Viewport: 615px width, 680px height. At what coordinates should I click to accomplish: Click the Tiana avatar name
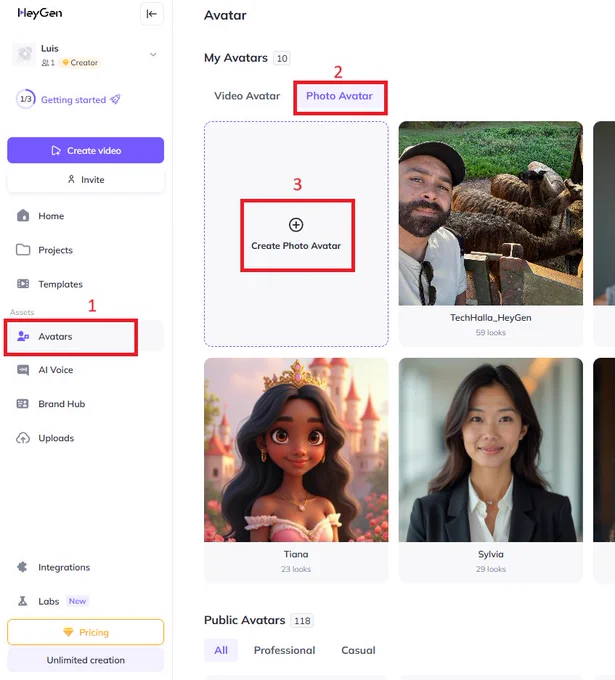pos(296,554)
